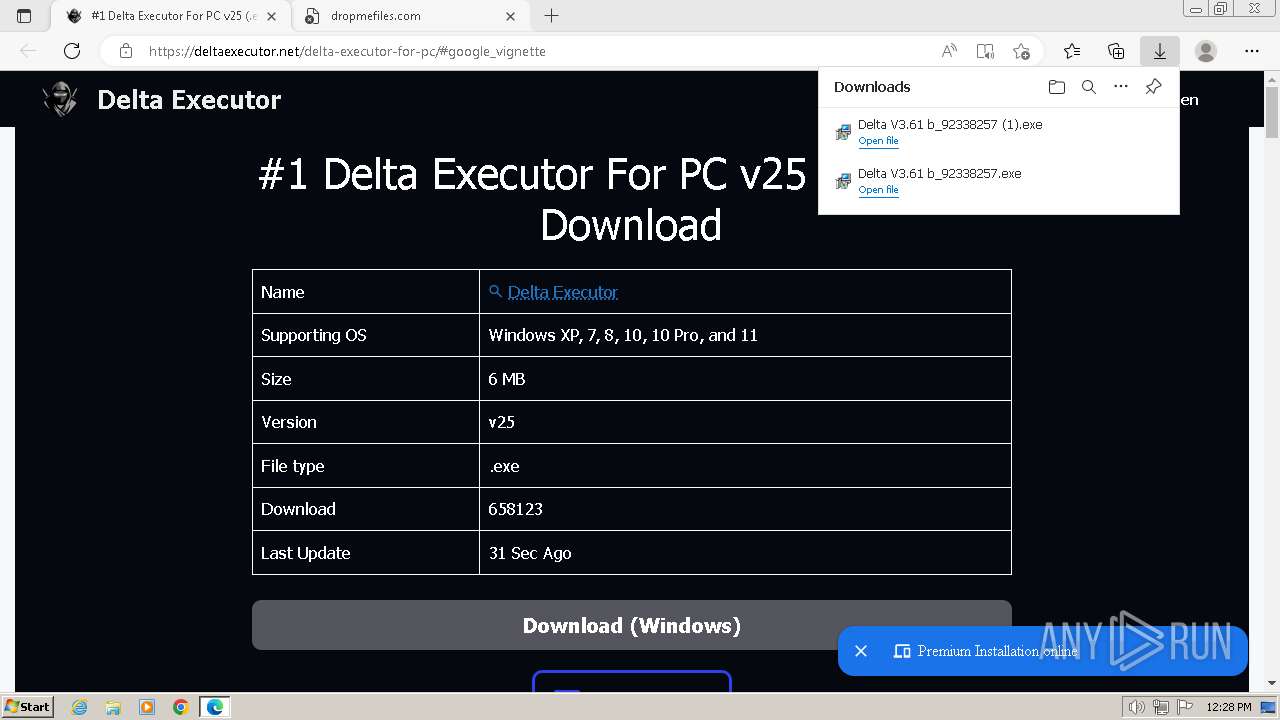Viewport: 1280px width, 720px height.
Task: Open the tab actions menu icon
Action: click(24, 16)
